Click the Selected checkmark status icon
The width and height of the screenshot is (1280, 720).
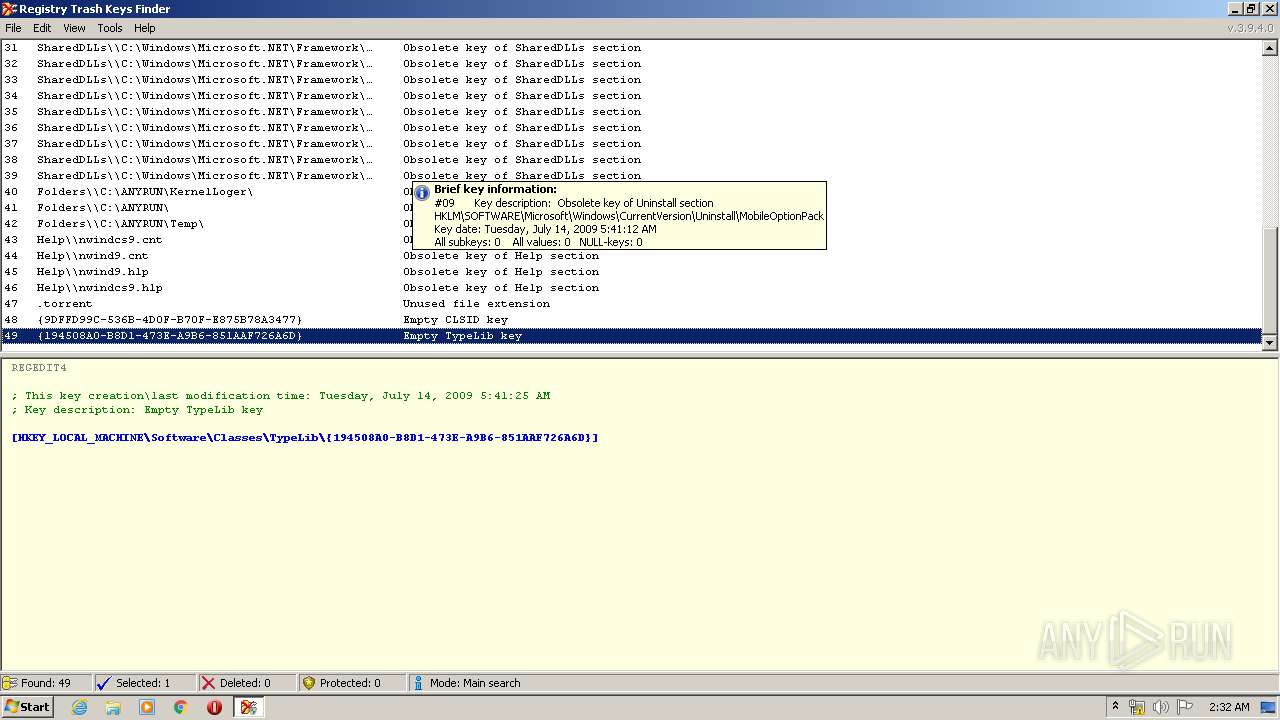[x=104, y=683]
